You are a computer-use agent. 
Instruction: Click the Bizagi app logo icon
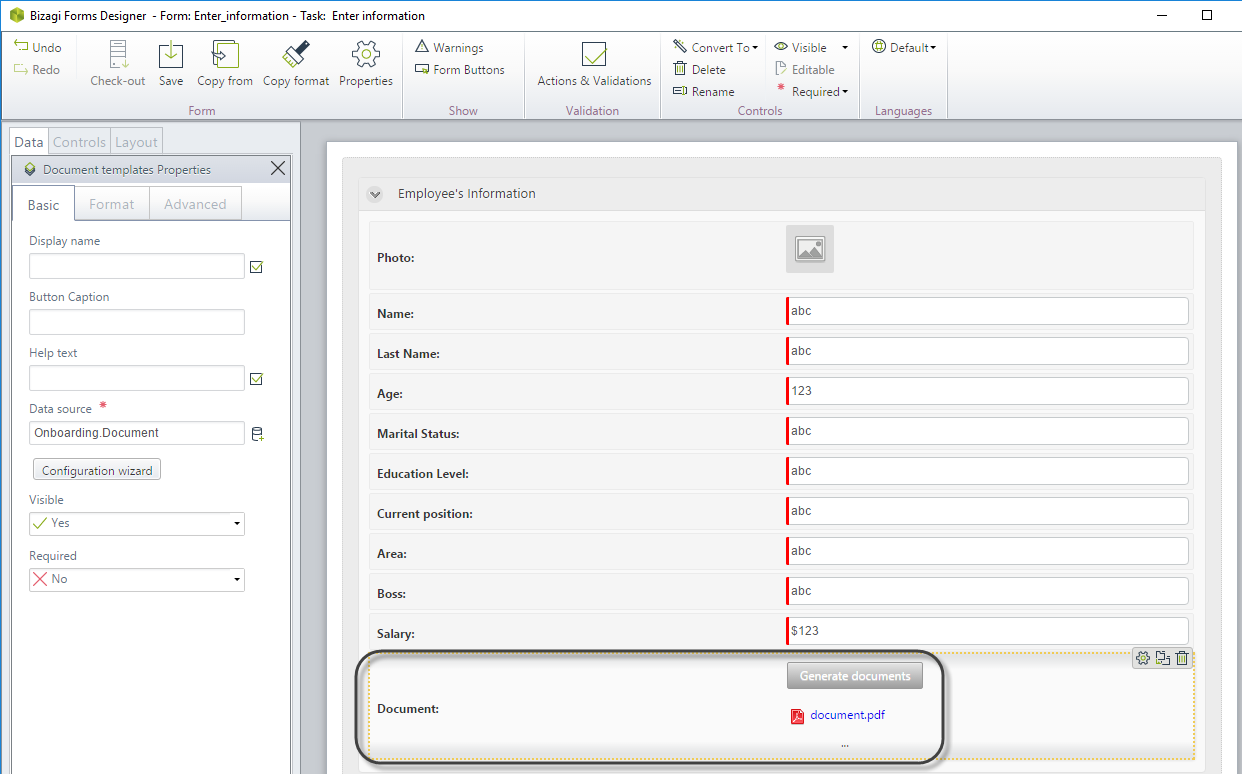(x=16, y=15)
